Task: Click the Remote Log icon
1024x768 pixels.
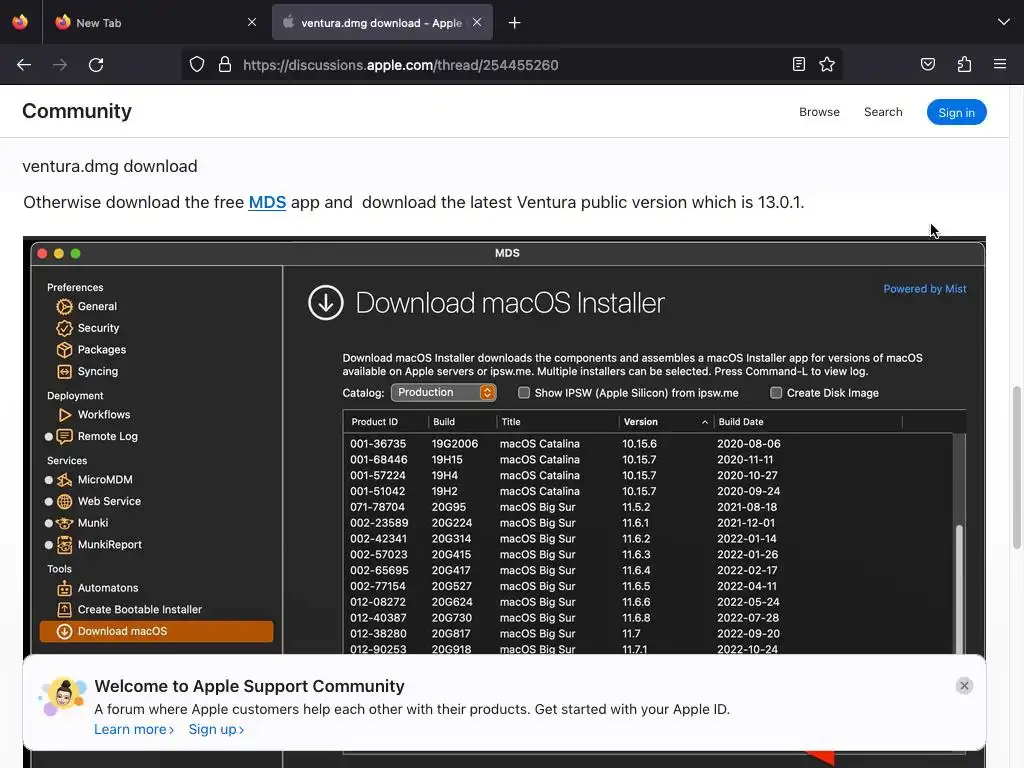Action: tap(64, 436)
